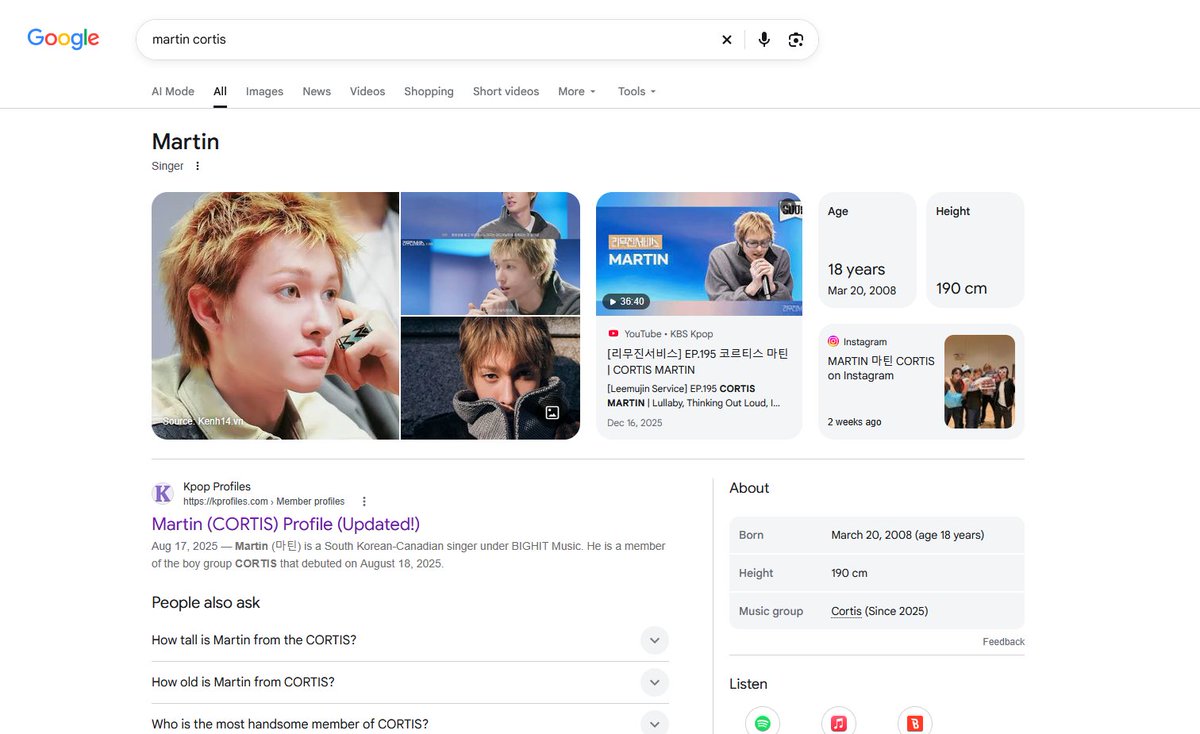
Task: Click the red B icon in the Listen section
Action: 915,722
